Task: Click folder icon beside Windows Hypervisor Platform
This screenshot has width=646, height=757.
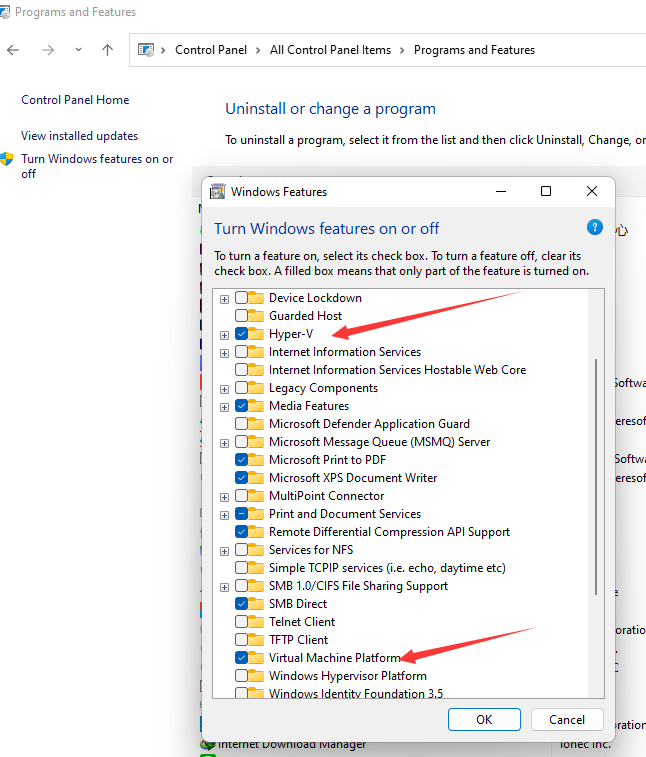Action: click(256, 675)
